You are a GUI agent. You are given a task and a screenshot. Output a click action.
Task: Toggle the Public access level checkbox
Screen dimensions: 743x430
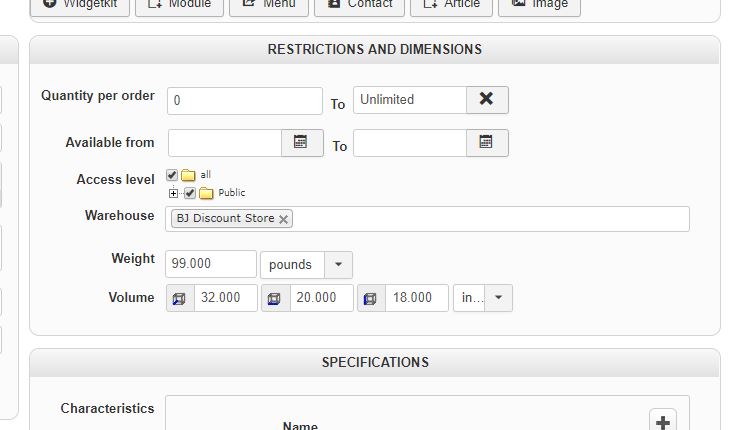(x=189, y=193)
